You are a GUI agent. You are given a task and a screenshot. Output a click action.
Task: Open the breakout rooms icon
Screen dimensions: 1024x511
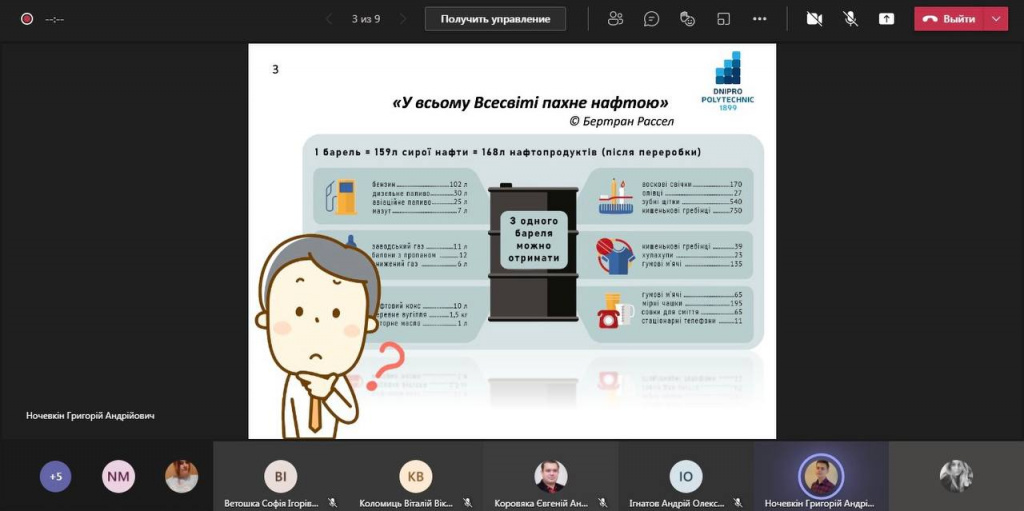point(723,19)
